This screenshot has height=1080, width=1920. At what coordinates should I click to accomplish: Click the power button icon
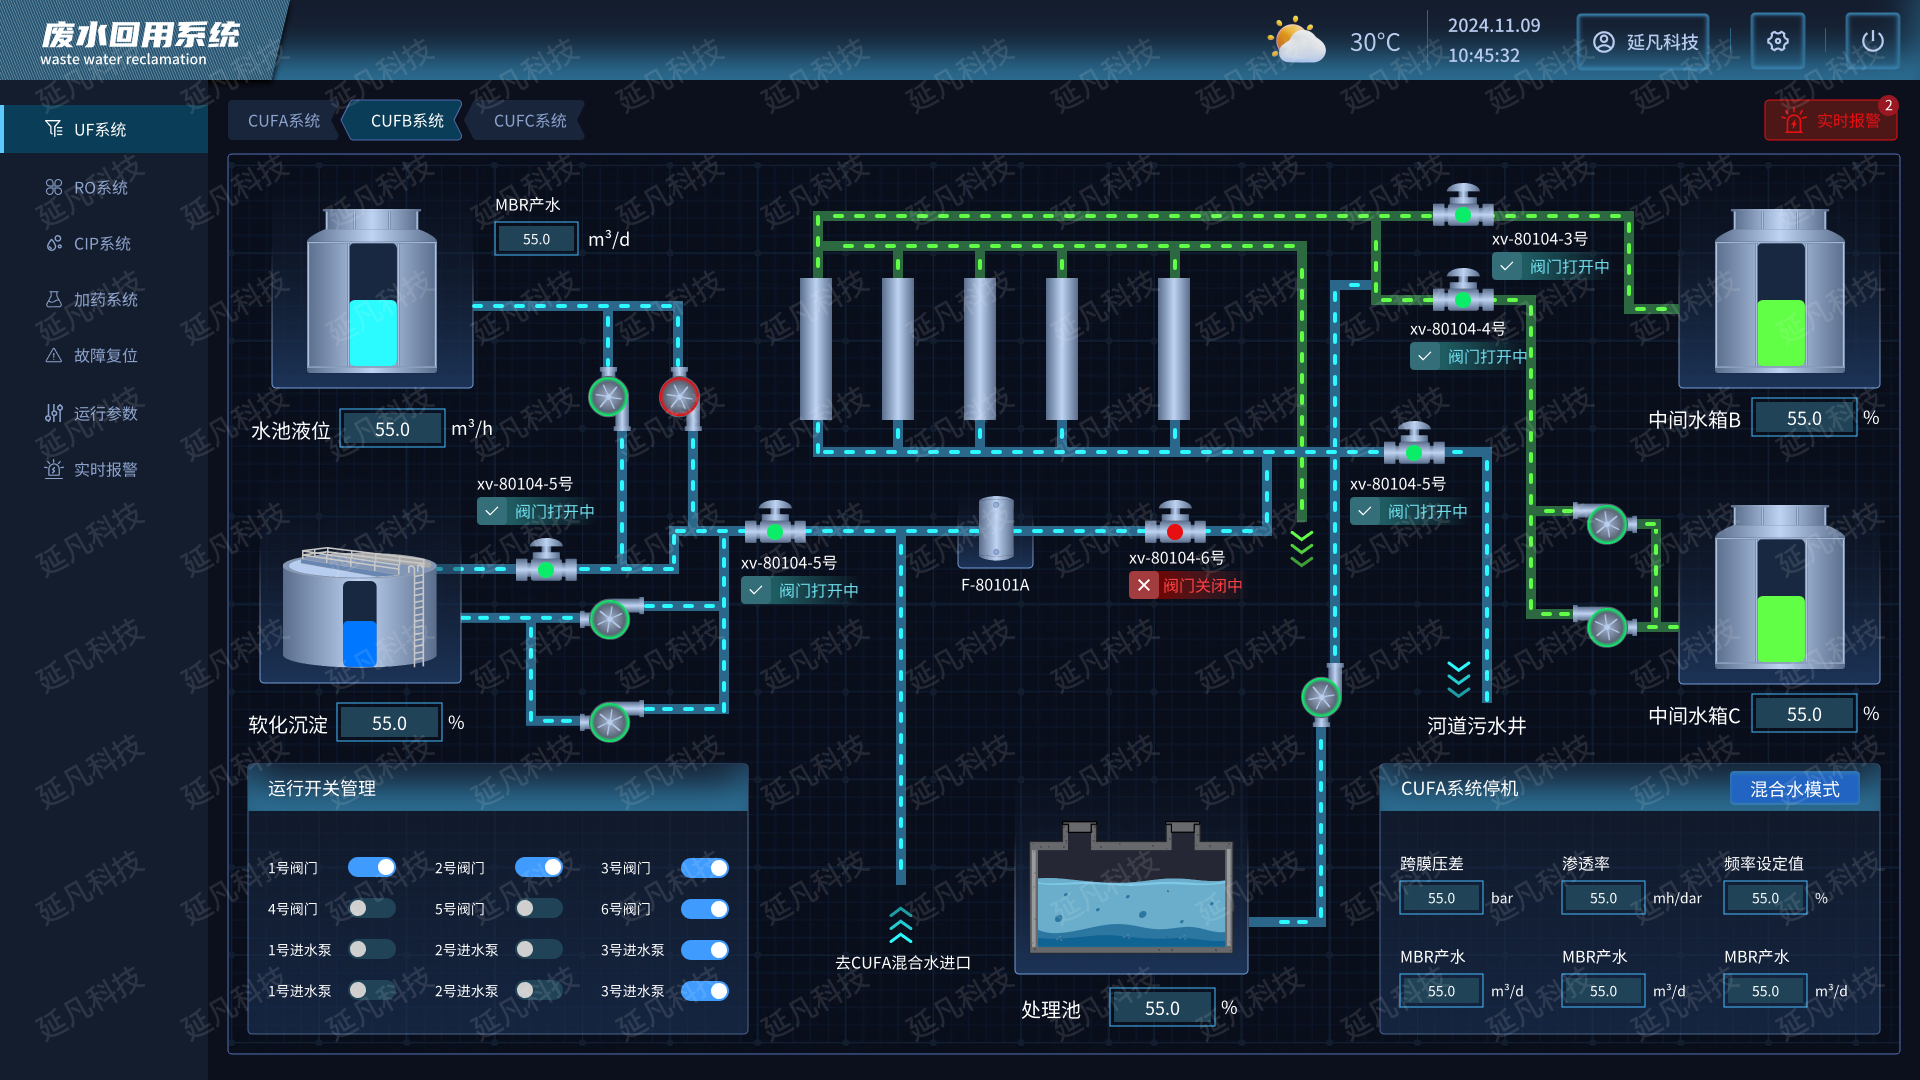1872,41
